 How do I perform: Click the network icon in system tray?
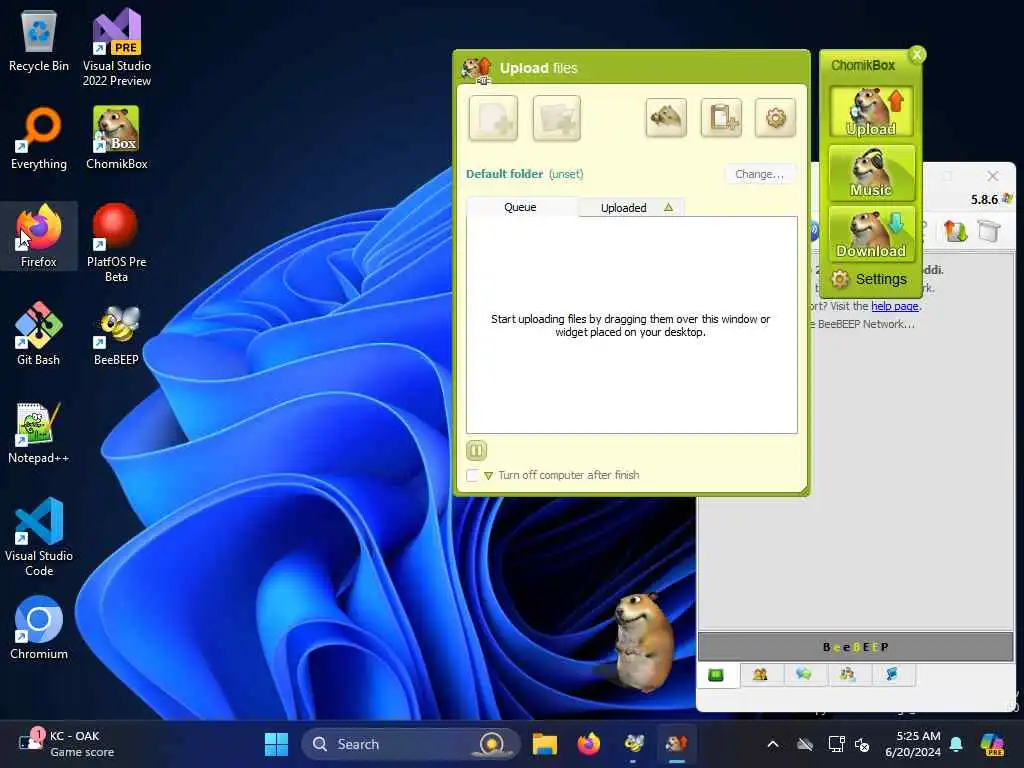(836, 744)
